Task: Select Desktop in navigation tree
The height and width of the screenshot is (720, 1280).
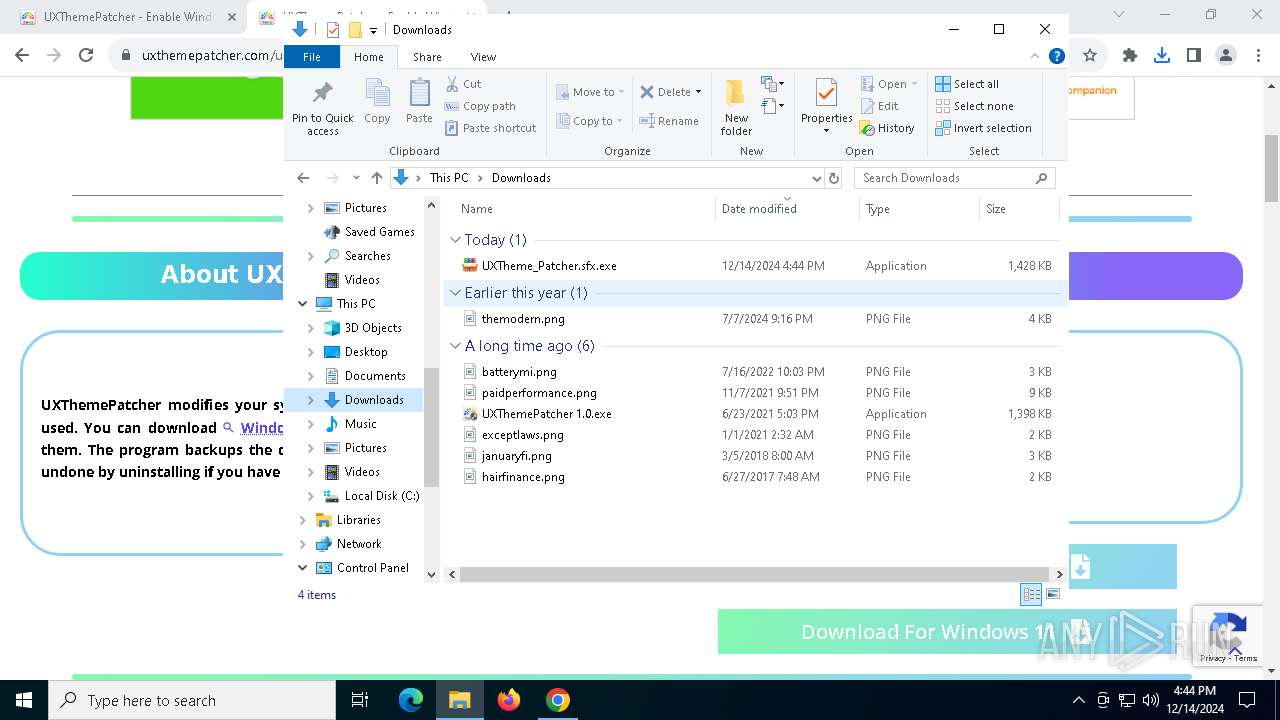Action: pos(366,352)
